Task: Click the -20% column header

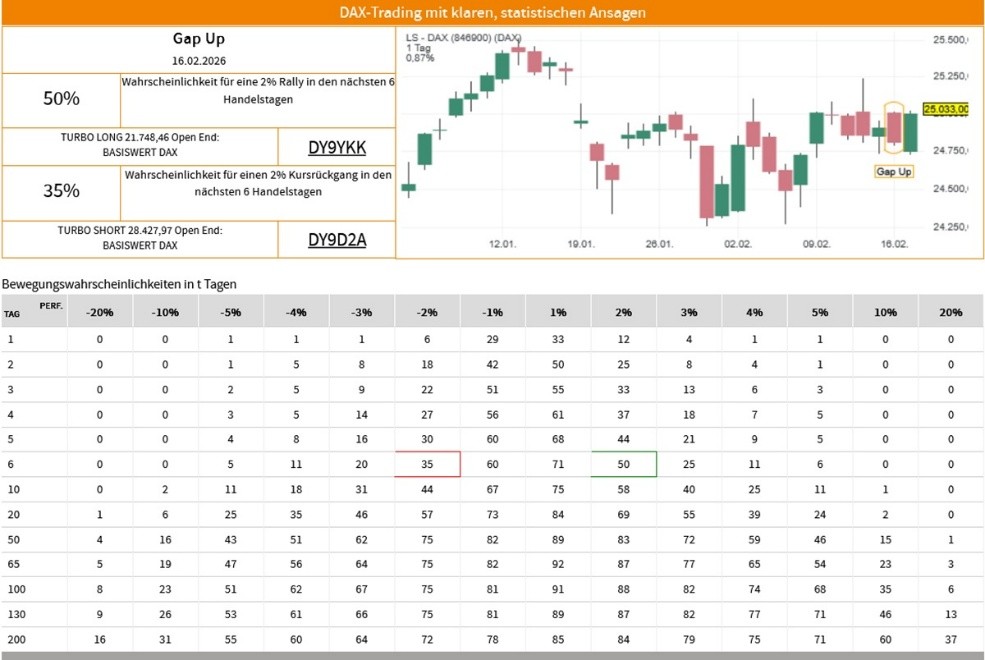Action: click(100, 312)
